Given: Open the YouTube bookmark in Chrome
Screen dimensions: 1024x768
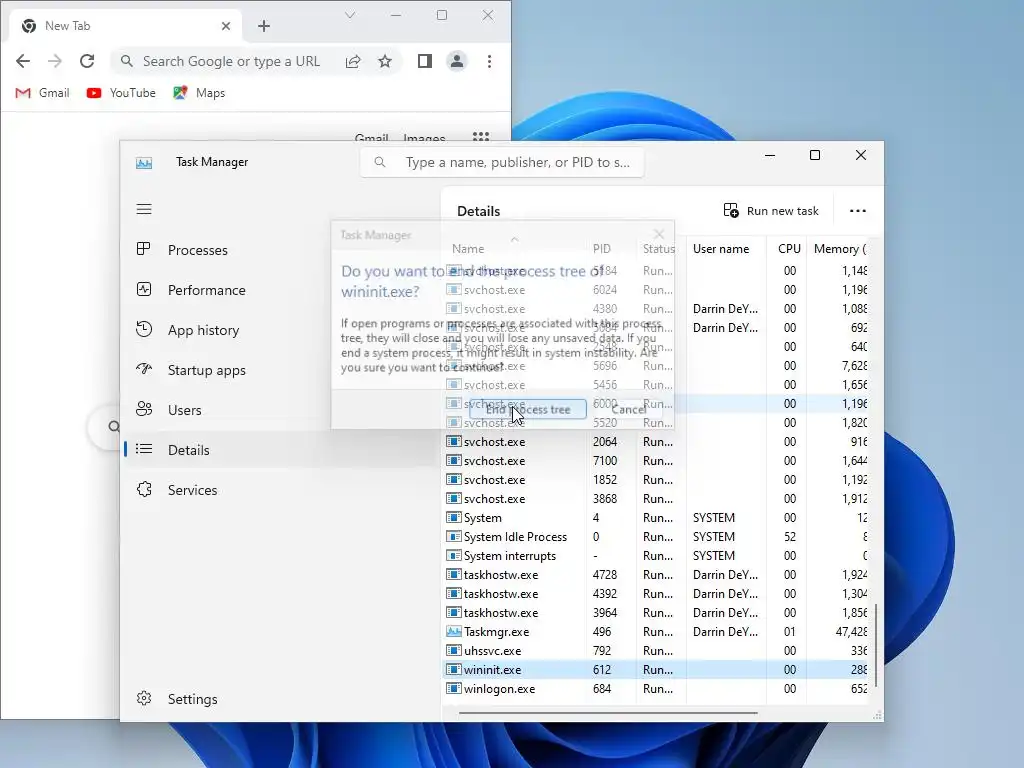Looking at the screenshot, I should point(121,93).
